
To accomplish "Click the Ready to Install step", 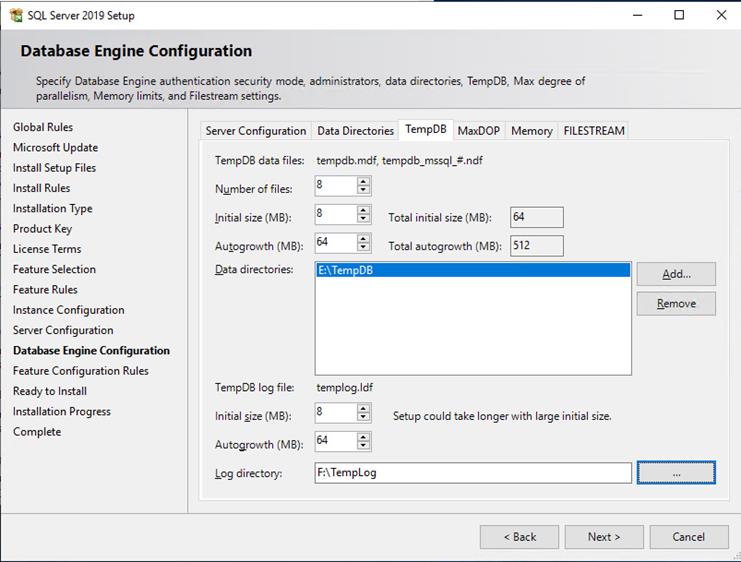I will 50,391.
